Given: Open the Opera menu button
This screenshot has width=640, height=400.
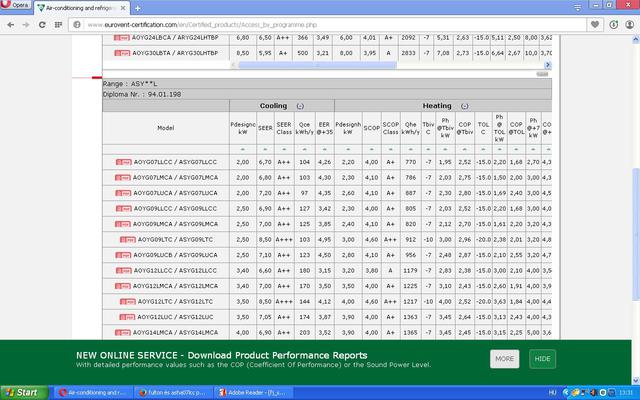Looking at the screenshot, I should point(15,5).
